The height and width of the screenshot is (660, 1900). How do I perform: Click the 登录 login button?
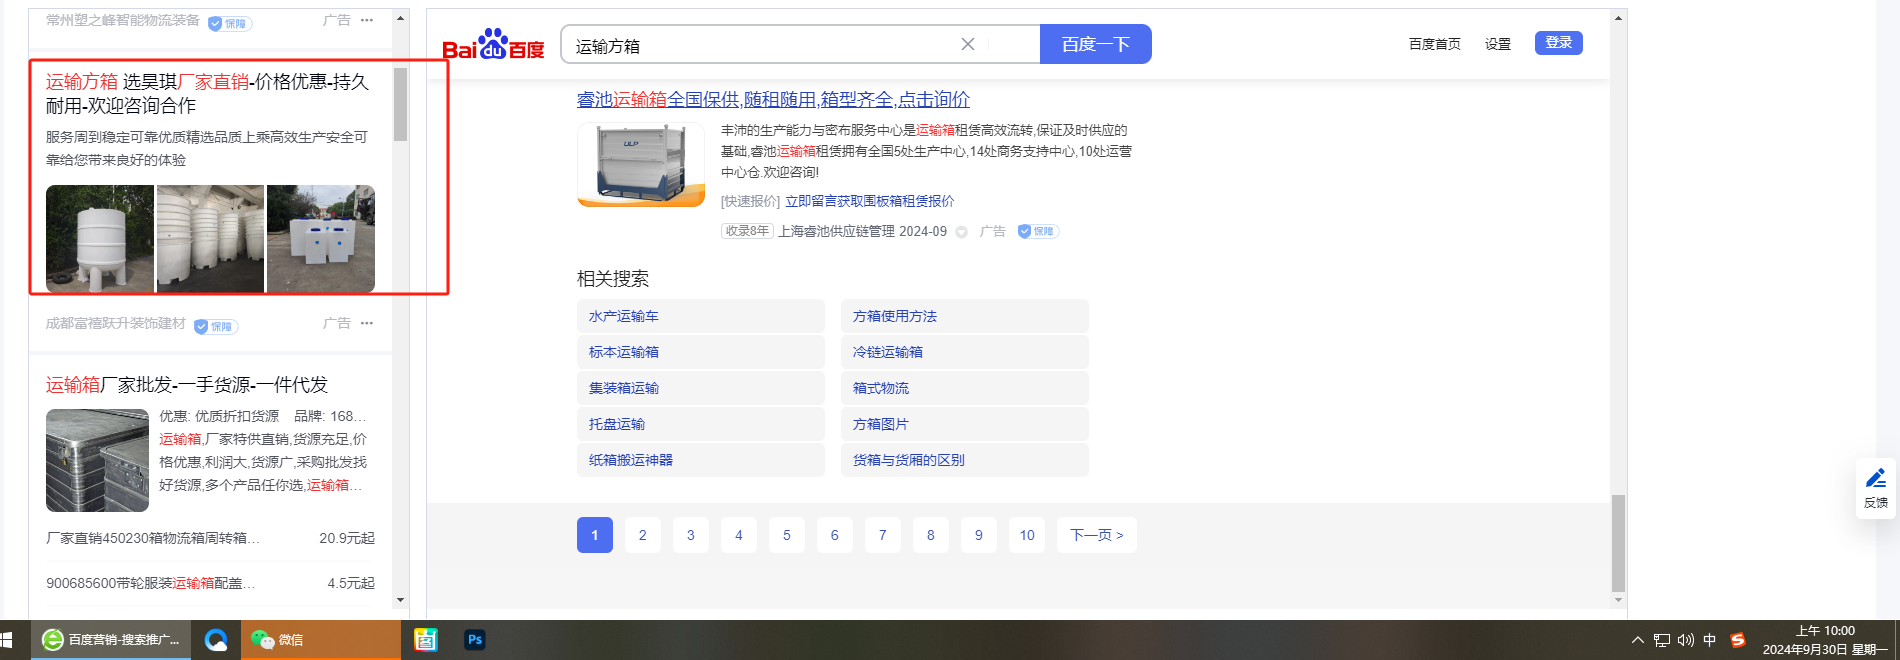point(1558,43)
